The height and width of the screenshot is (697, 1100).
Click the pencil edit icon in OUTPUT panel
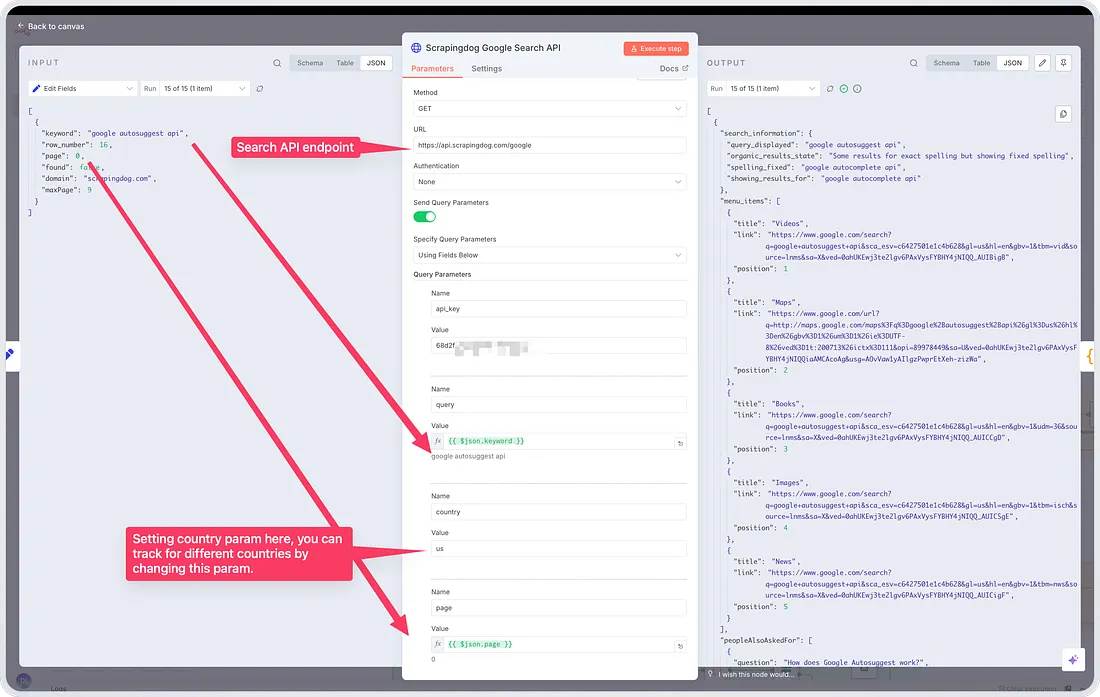click(x=1042, y=63)
